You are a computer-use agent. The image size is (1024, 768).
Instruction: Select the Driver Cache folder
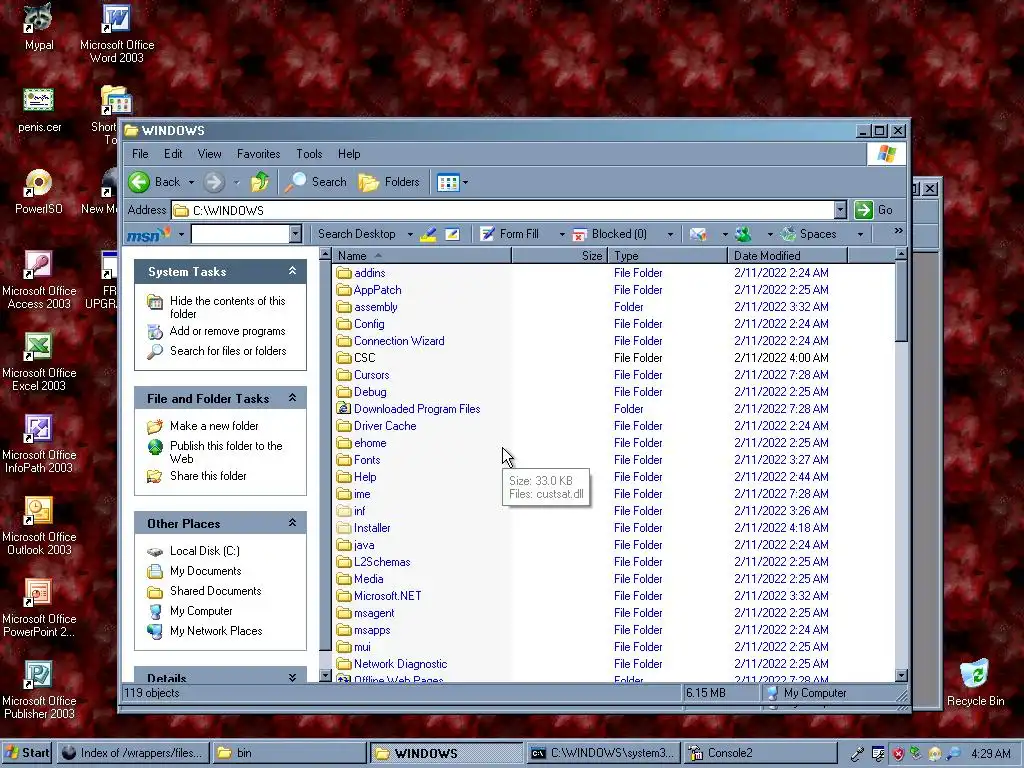385,426
